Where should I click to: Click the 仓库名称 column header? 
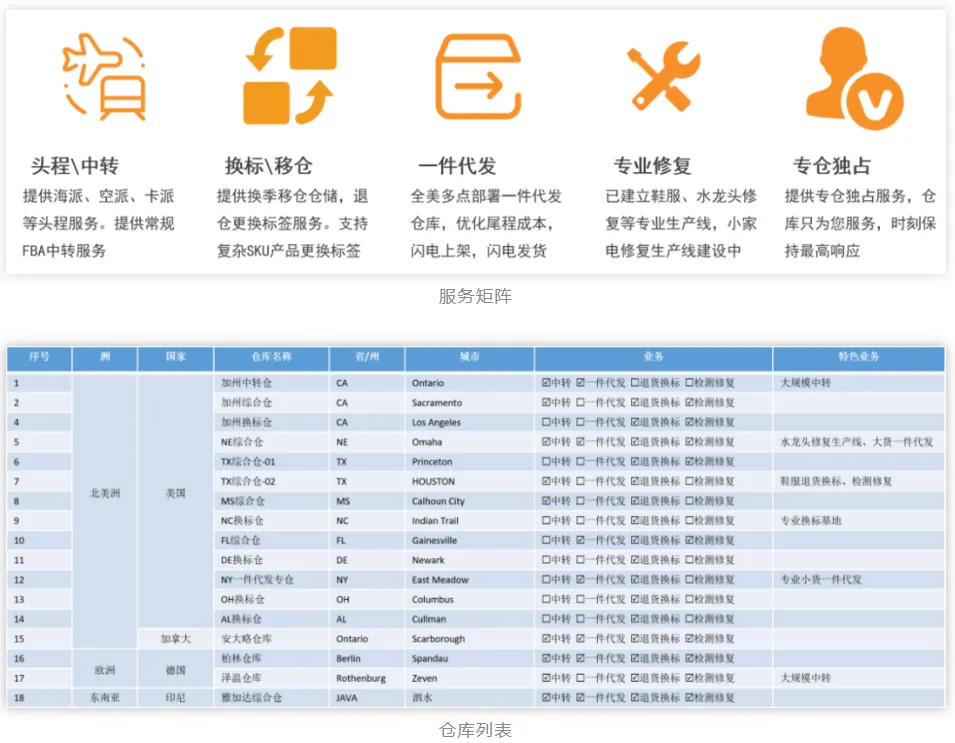[272, 357]
